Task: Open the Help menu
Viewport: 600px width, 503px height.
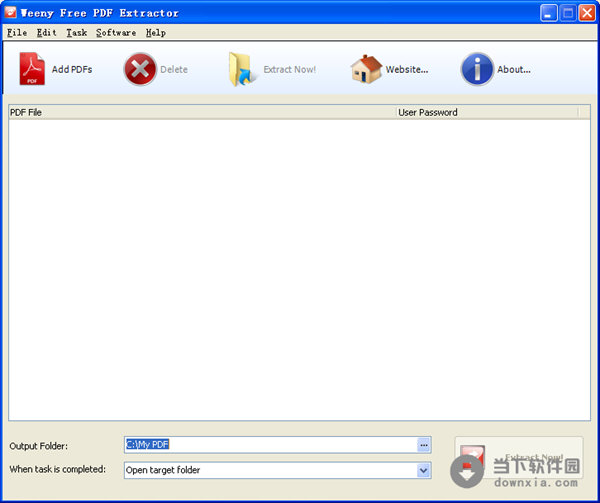Action: [x=156, y=33]
